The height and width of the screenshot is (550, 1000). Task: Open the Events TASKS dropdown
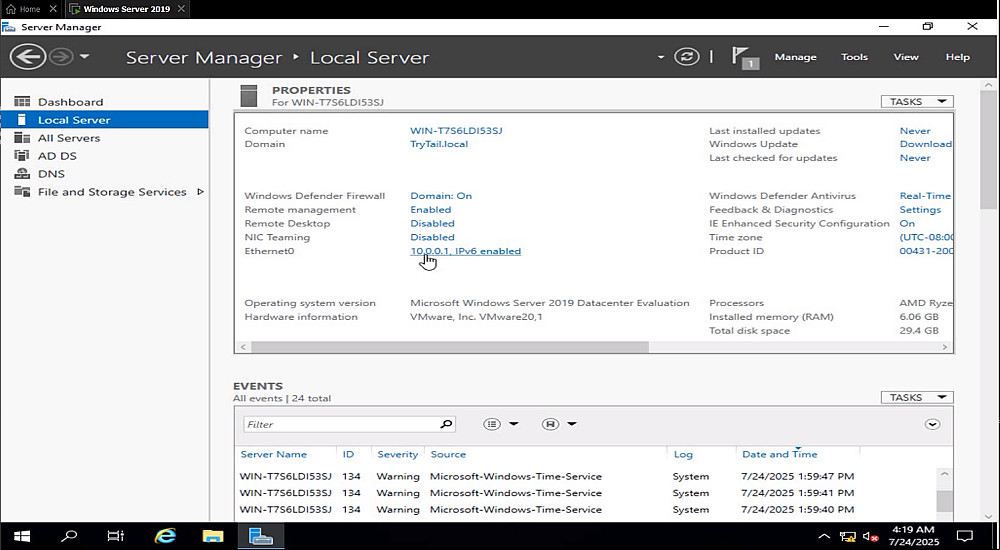pyautogui.click(x=916, y=397)
